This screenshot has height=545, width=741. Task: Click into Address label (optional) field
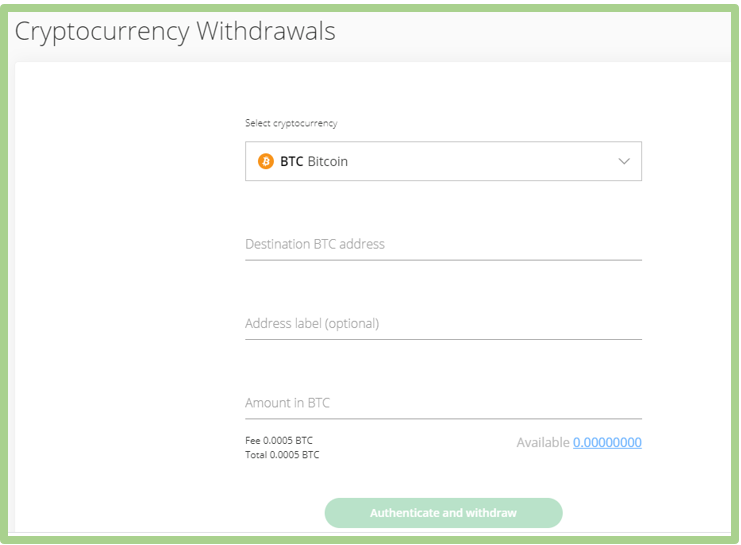coord(443,324)
